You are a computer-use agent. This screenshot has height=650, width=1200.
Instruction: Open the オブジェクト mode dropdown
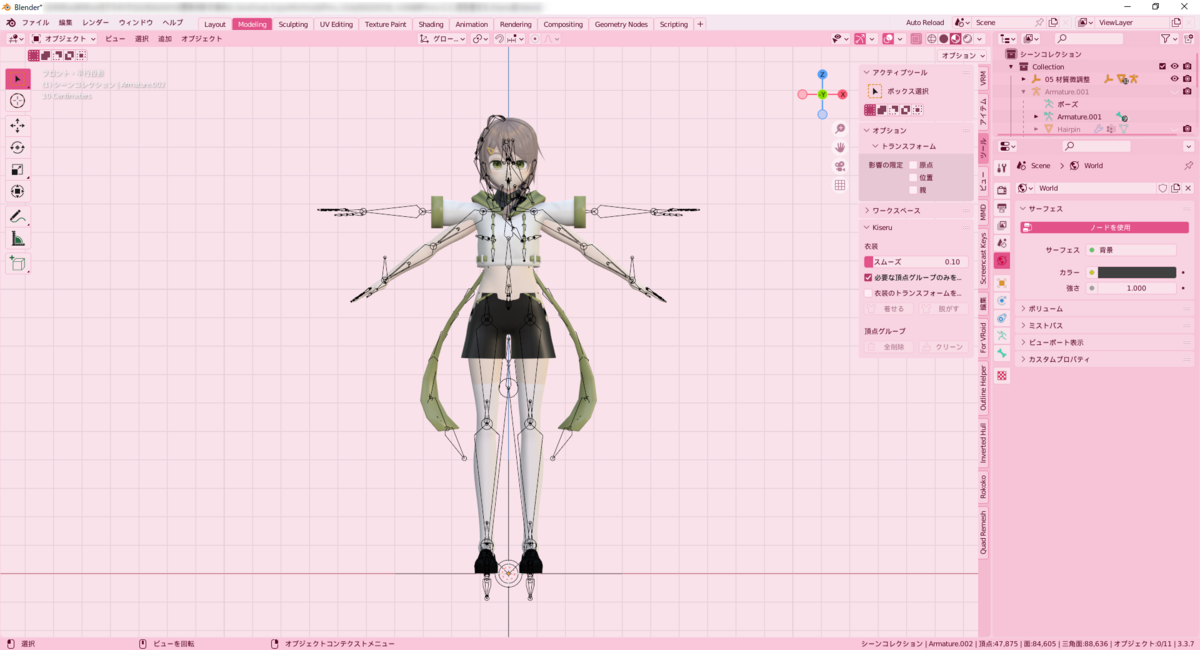(64, 39)
